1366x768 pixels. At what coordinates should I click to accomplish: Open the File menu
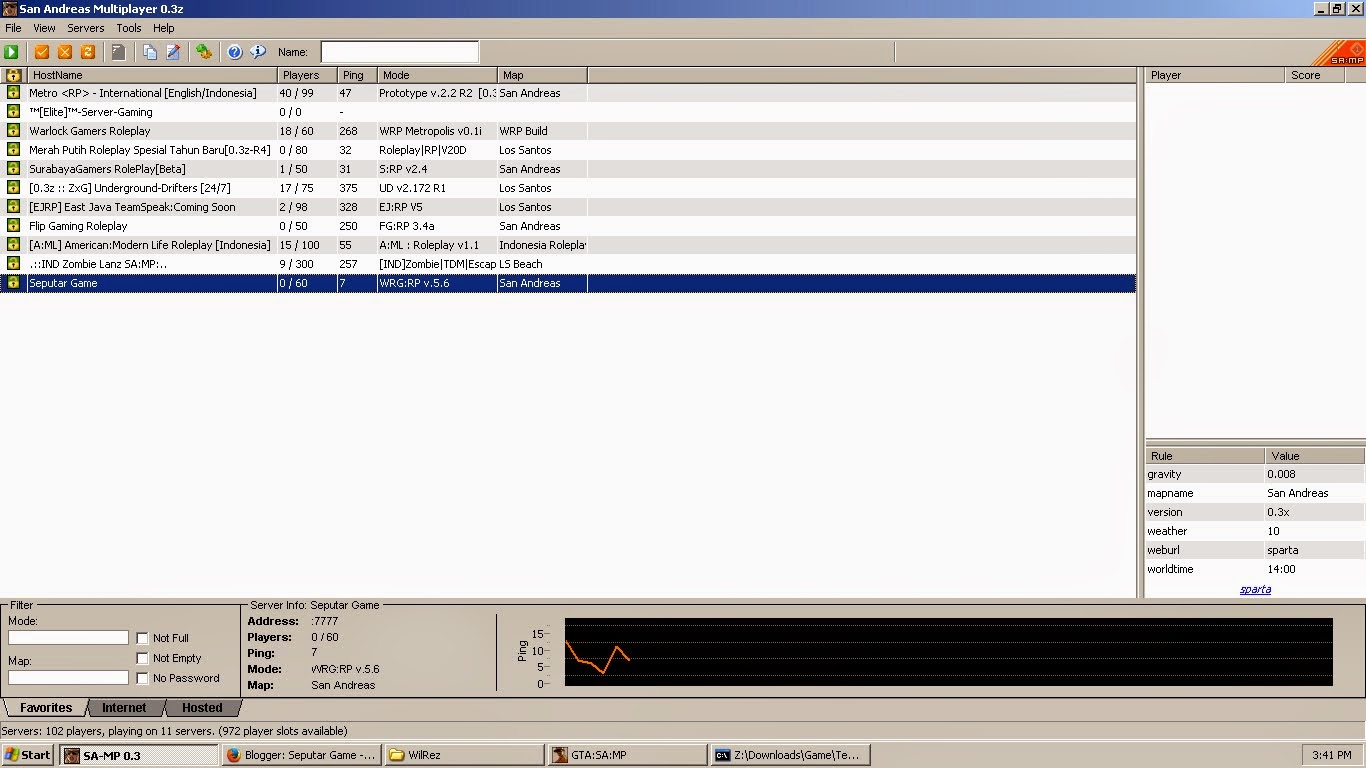pos(13,28)
